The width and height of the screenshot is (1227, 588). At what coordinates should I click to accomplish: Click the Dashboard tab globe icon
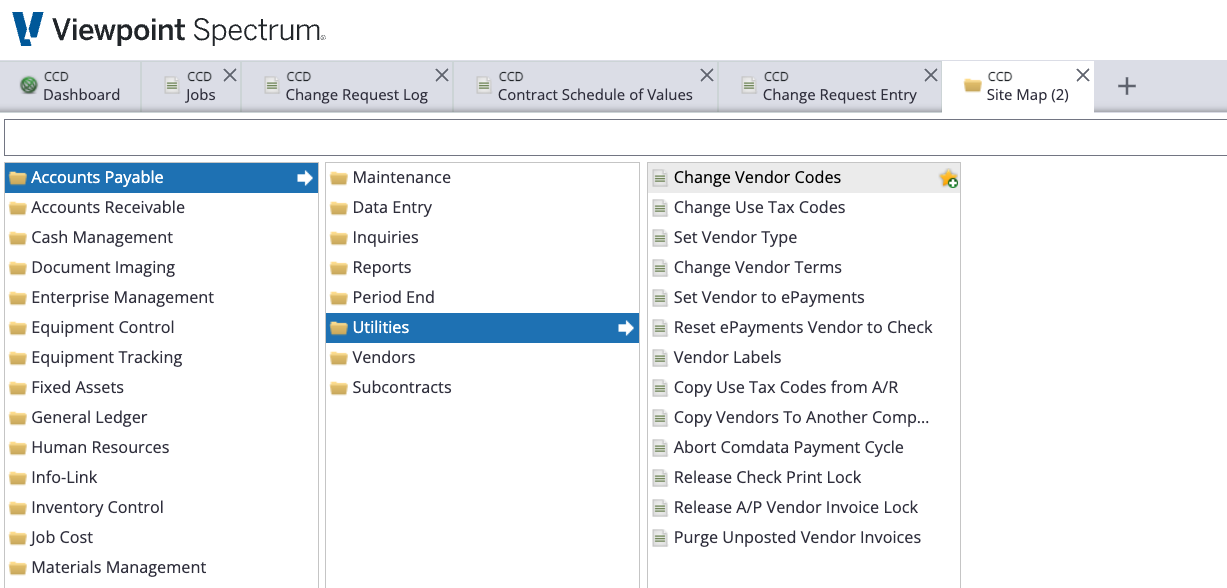click(28, 86)
